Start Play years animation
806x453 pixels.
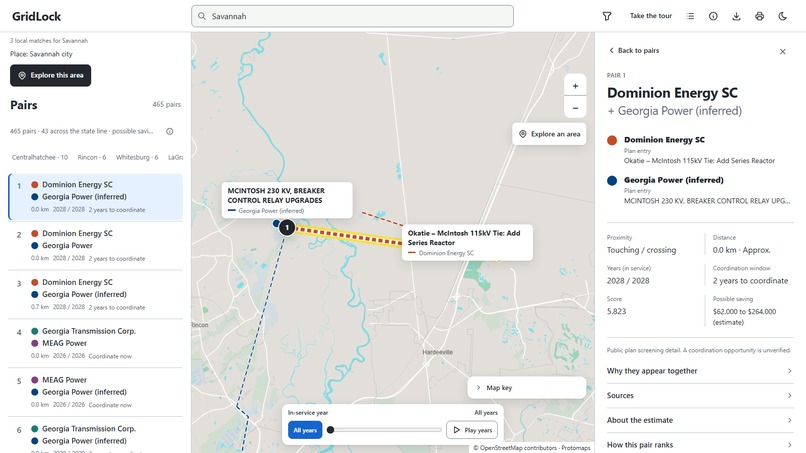coord(472,430)
